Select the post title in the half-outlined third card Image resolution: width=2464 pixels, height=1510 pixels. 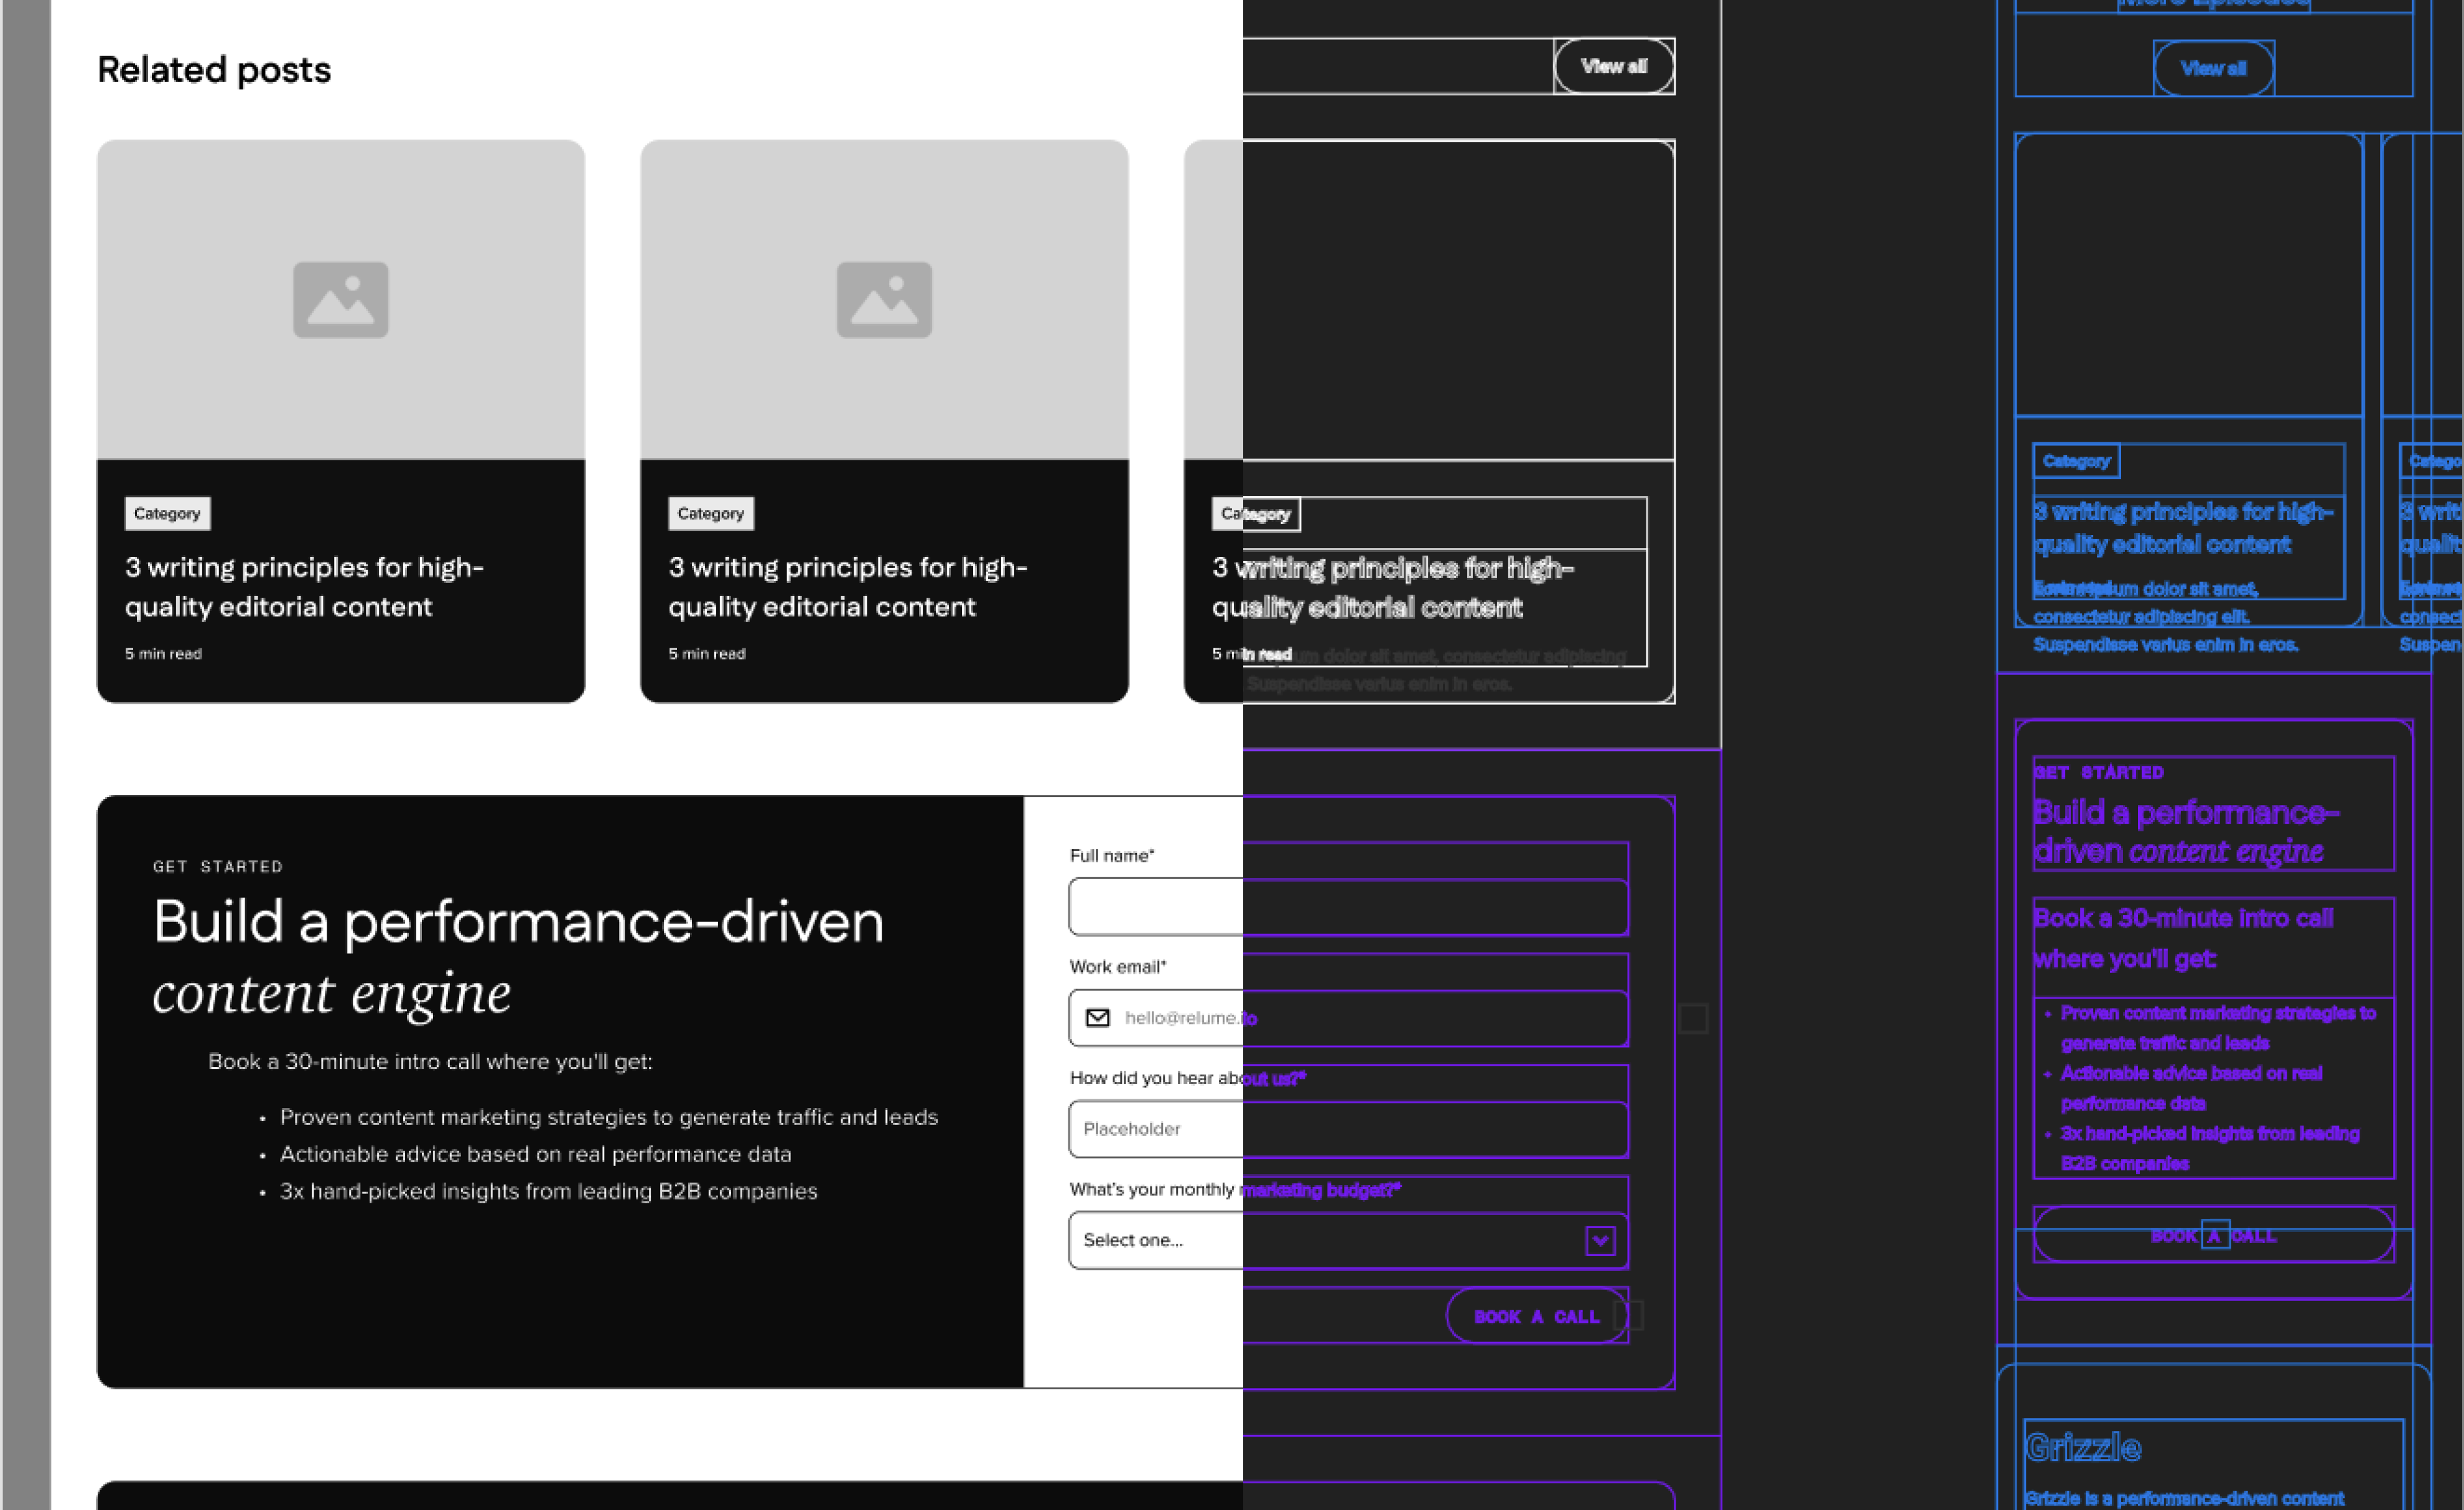coord(1393,588)
